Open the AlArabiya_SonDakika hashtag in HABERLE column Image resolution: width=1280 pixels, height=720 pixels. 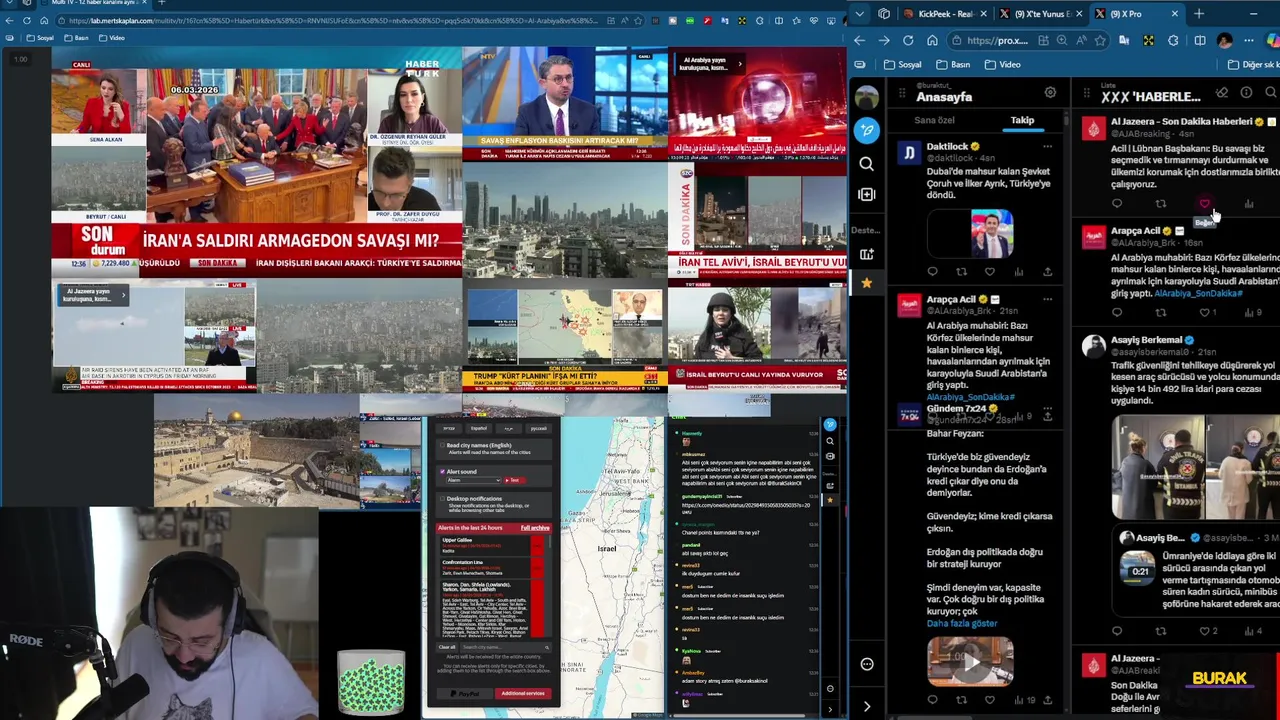click(1198, 293)
